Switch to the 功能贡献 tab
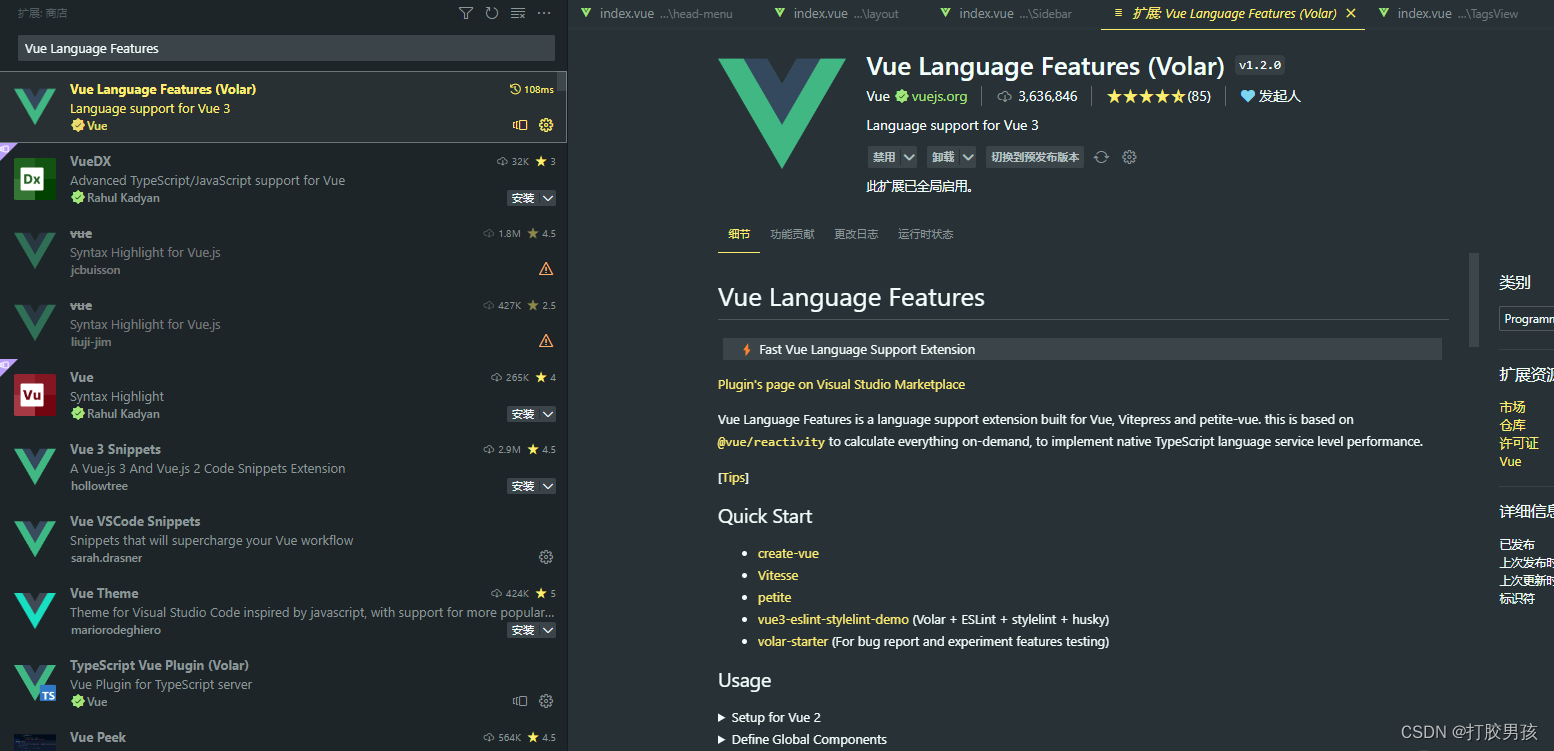Screen dimensions: 1554x751 tap(792, 234)
